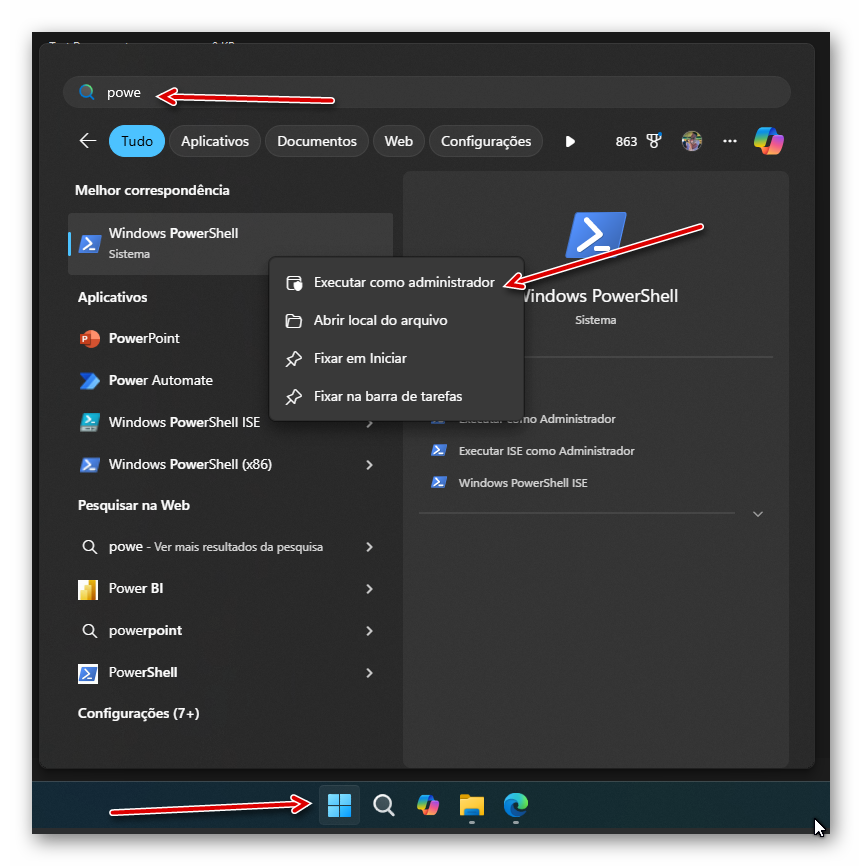Click the Power Automate icon
862x866 pixels.
click(x=90, y=381)
